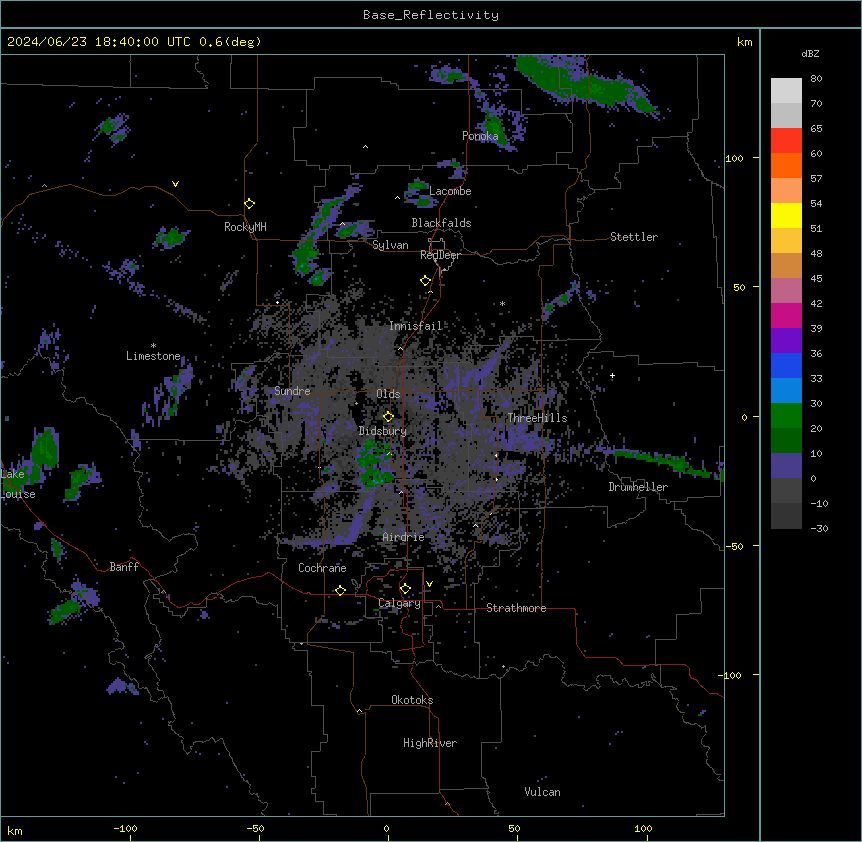
Task: Click the Lacombe city label
Action: click(x=450, y=191)
